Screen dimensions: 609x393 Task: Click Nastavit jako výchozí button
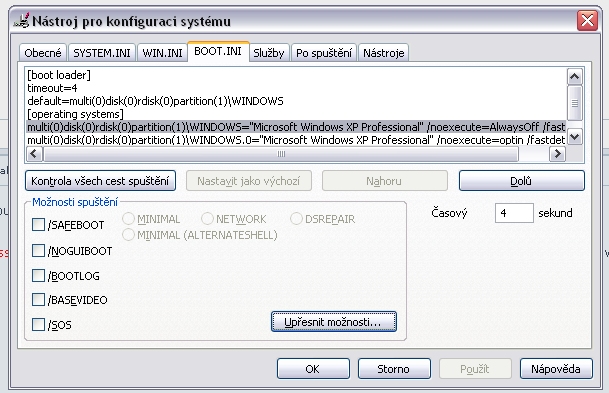(249, 181)
